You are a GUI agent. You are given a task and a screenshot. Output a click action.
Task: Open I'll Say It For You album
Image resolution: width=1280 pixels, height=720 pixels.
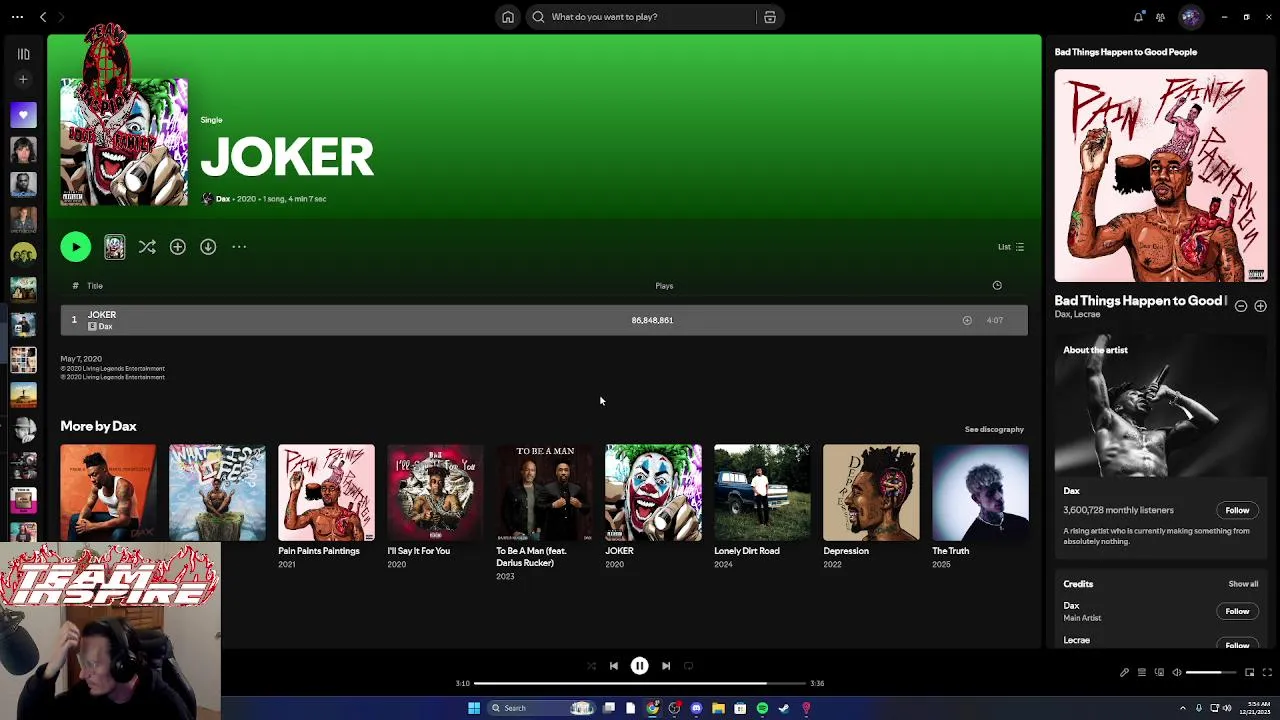point(435,506)
